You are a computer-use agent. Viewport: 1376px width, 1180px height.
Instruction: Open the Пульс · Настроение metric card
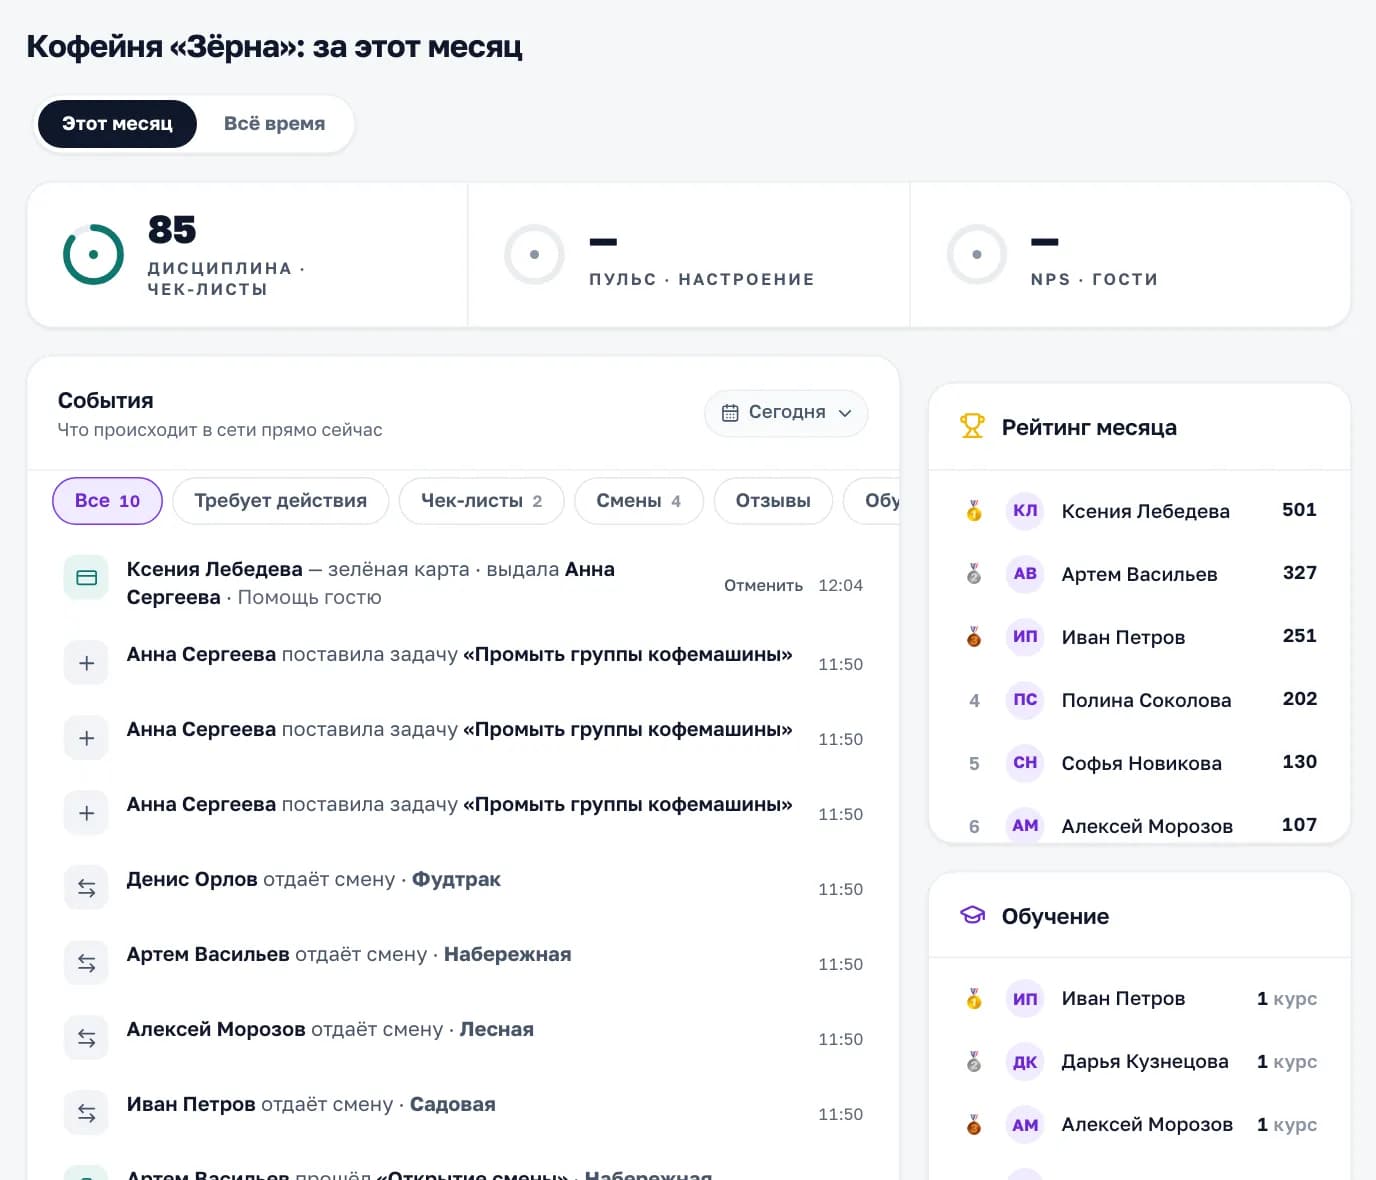tap(689, 255)
